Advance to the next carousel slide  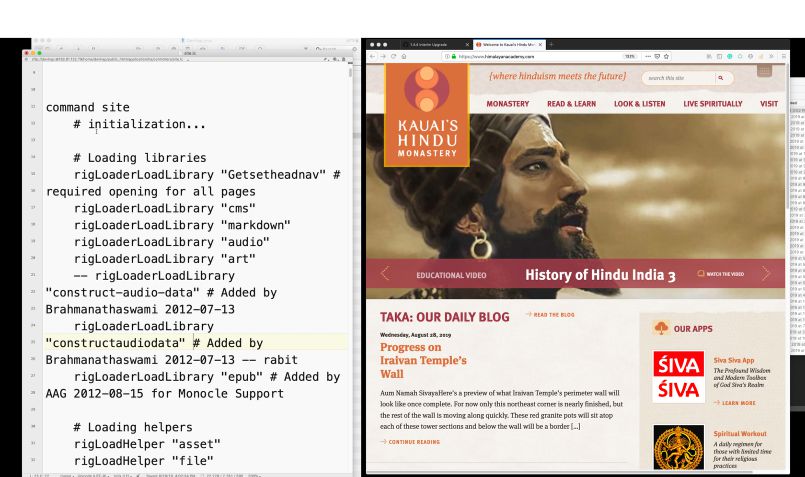(766, 274)
